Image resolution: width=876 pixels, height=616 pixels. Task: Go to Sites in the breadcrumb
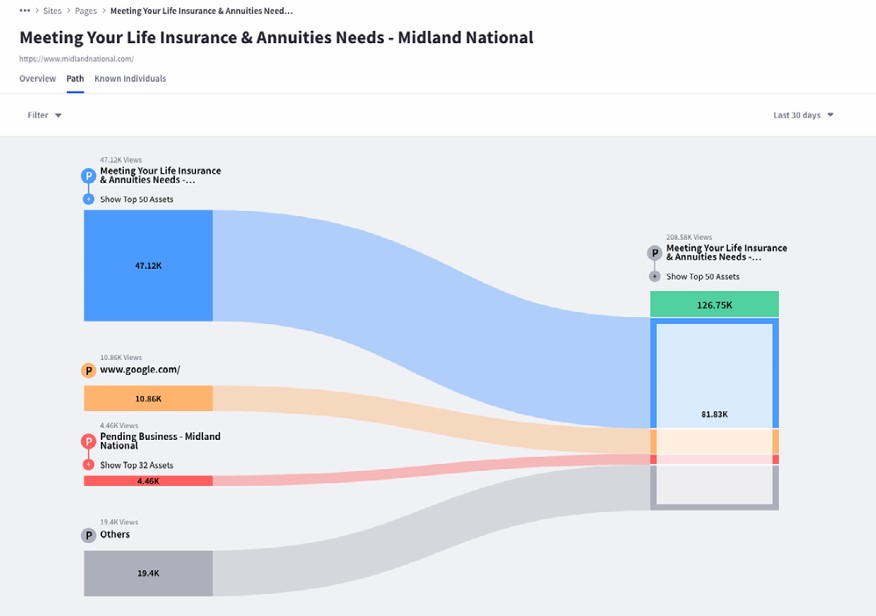53,11
